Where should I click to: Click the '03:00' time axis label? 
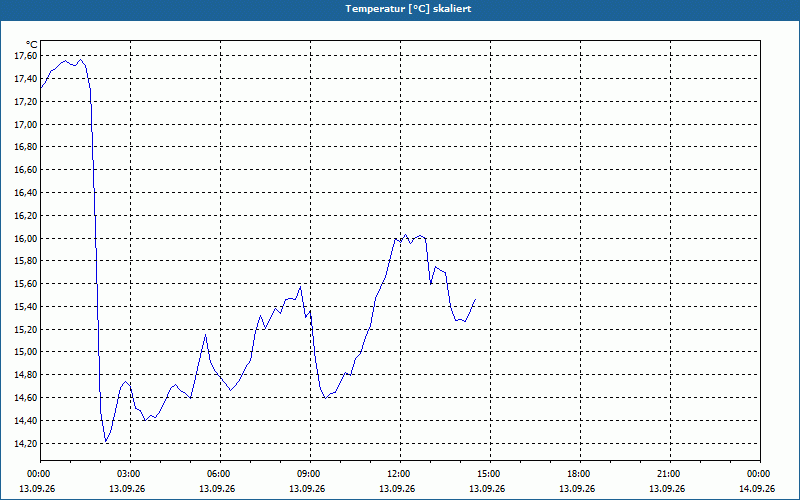point(131,474)
